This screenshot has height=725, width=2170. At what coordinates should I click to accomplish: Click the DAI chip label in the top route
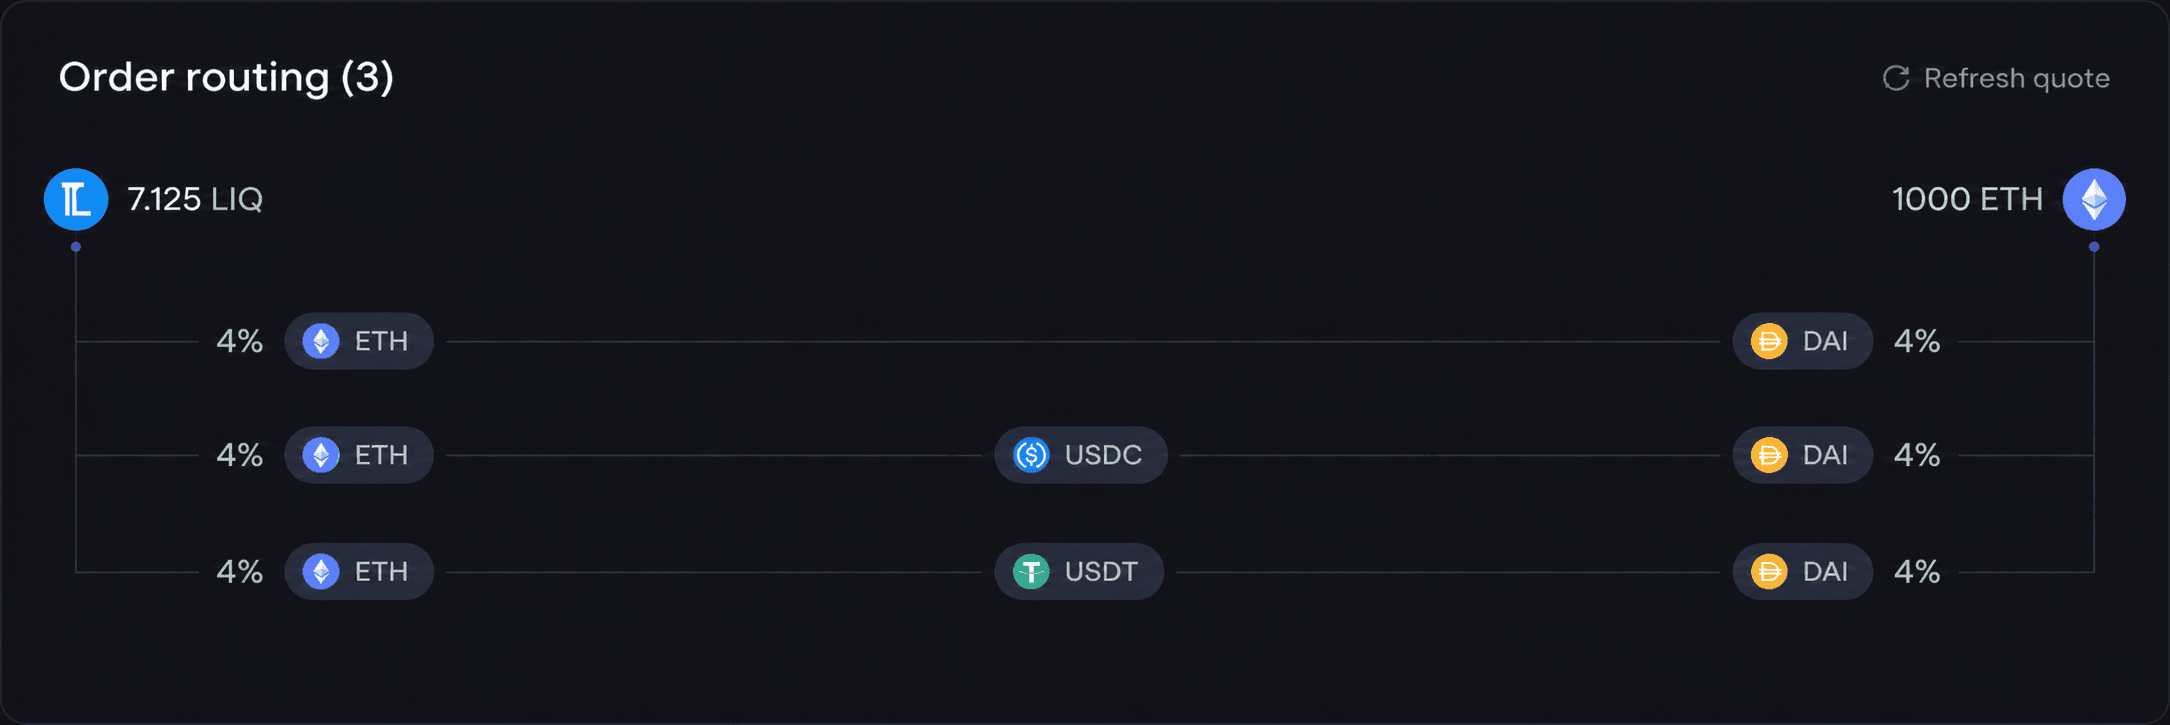coord(1825,341)
